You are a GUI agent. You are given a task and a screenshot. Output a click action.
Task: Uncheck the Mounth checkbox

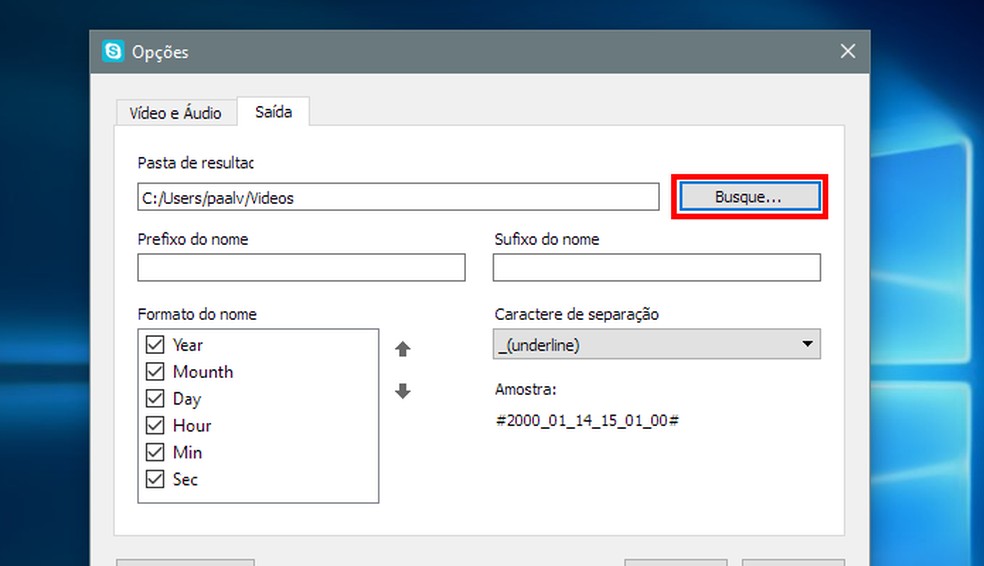155,371
